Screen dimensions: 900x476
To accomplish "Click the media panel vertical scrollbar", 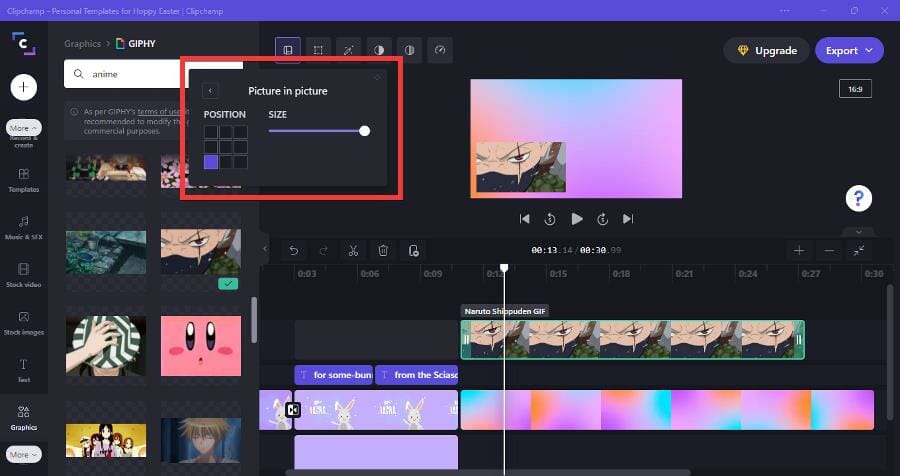I will (254, 320).
